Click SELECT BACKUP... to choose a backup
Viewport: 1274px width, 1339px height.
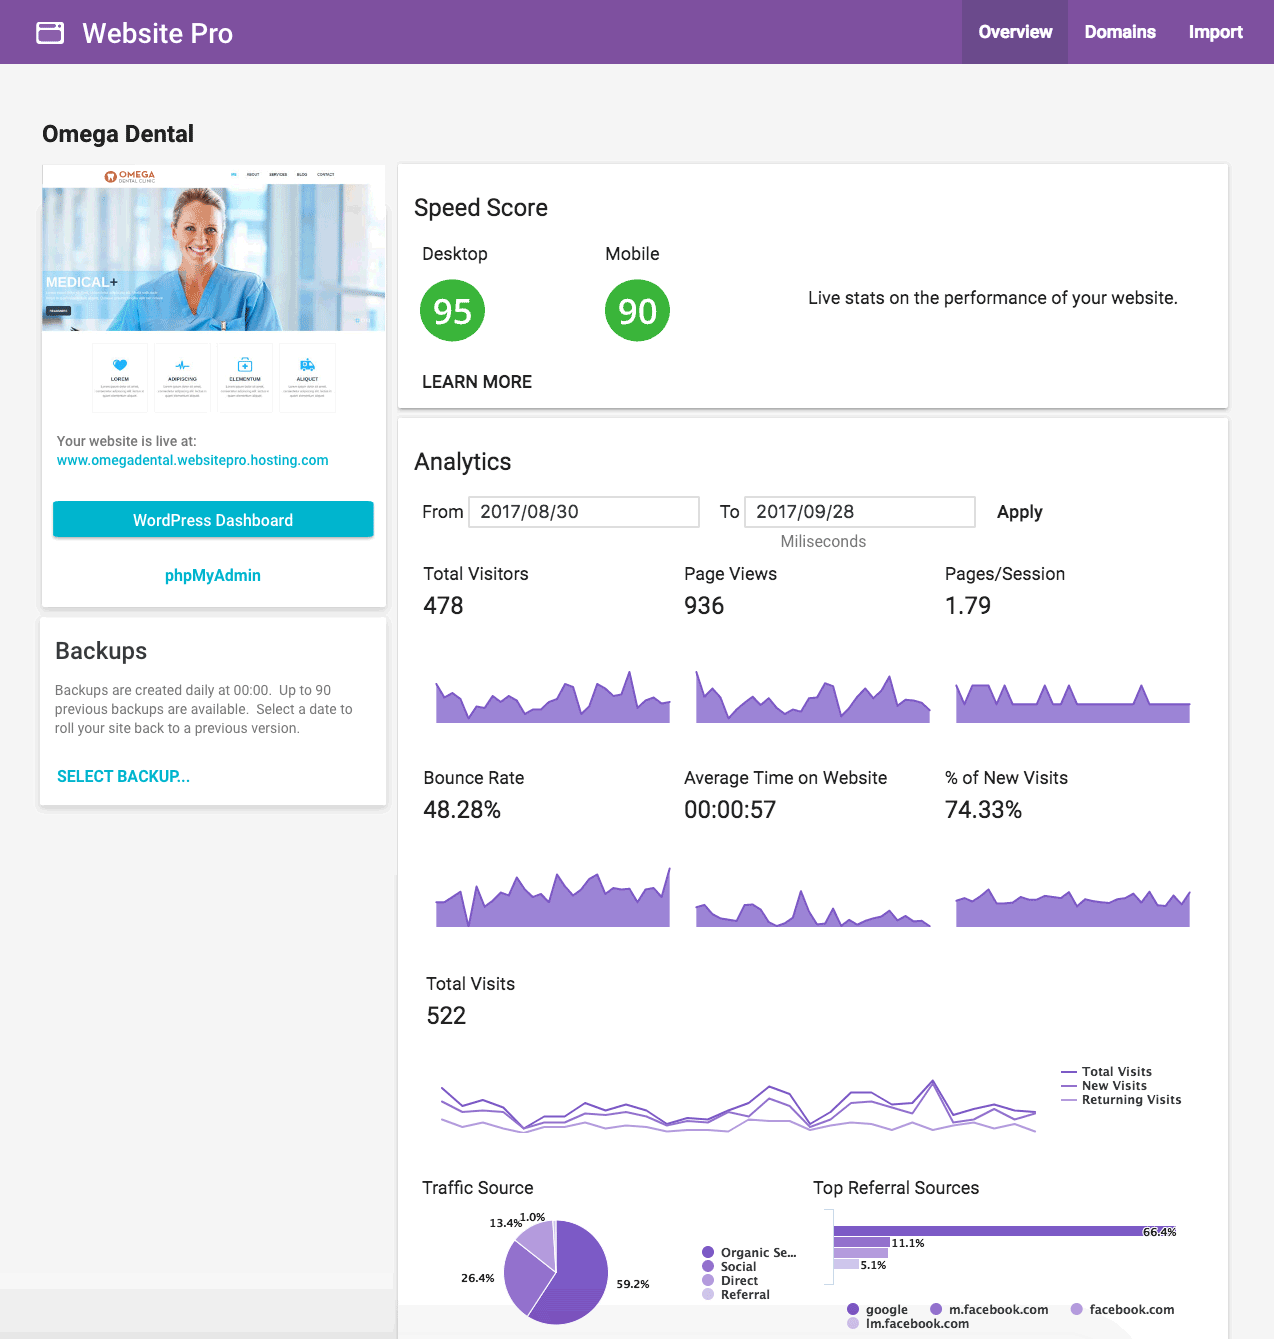[123, 776]
